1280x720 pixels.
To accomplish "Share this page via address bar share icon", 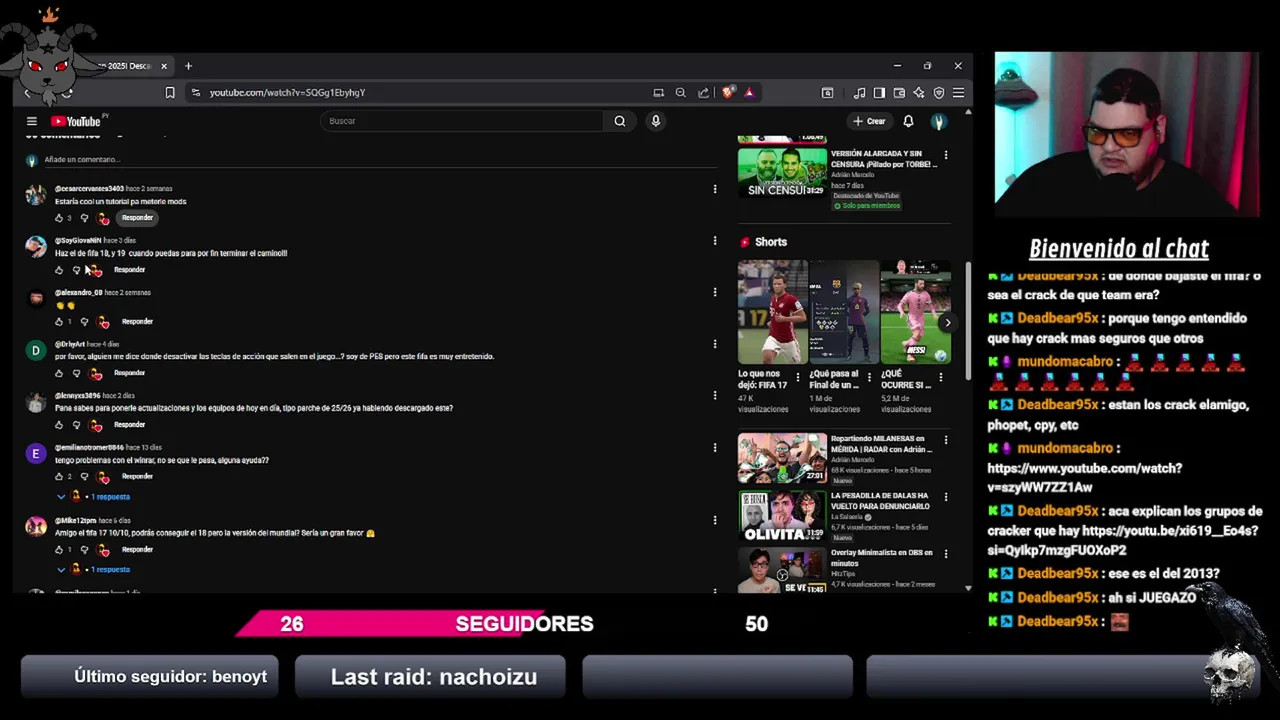I will coord(703,92).
